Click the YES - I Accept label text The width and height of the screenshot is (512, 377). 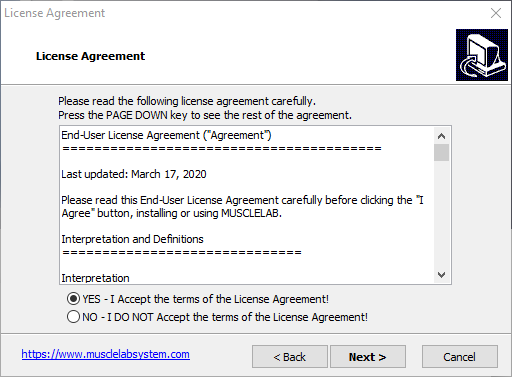205,299
